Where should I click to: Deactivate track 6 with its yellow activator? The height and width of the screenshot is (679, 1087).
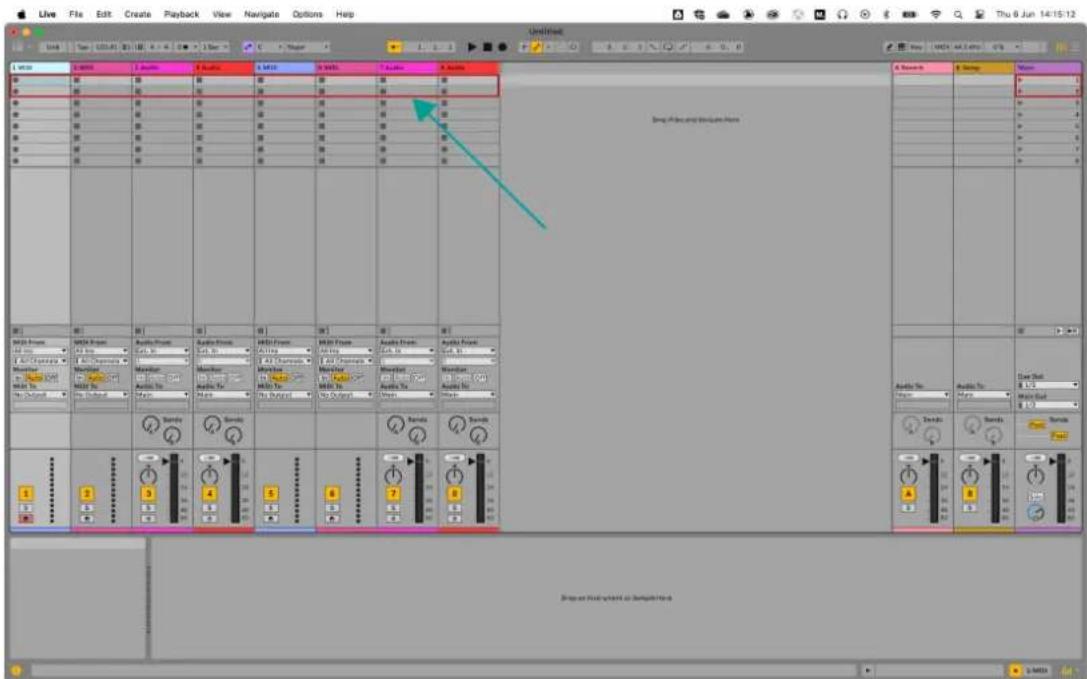(x=332, y=494)
